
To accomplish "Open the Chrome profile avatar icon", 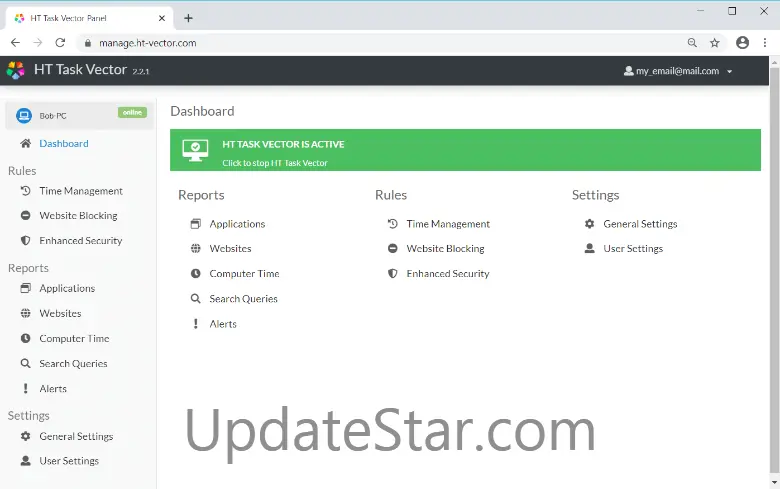I will (742, 43).
